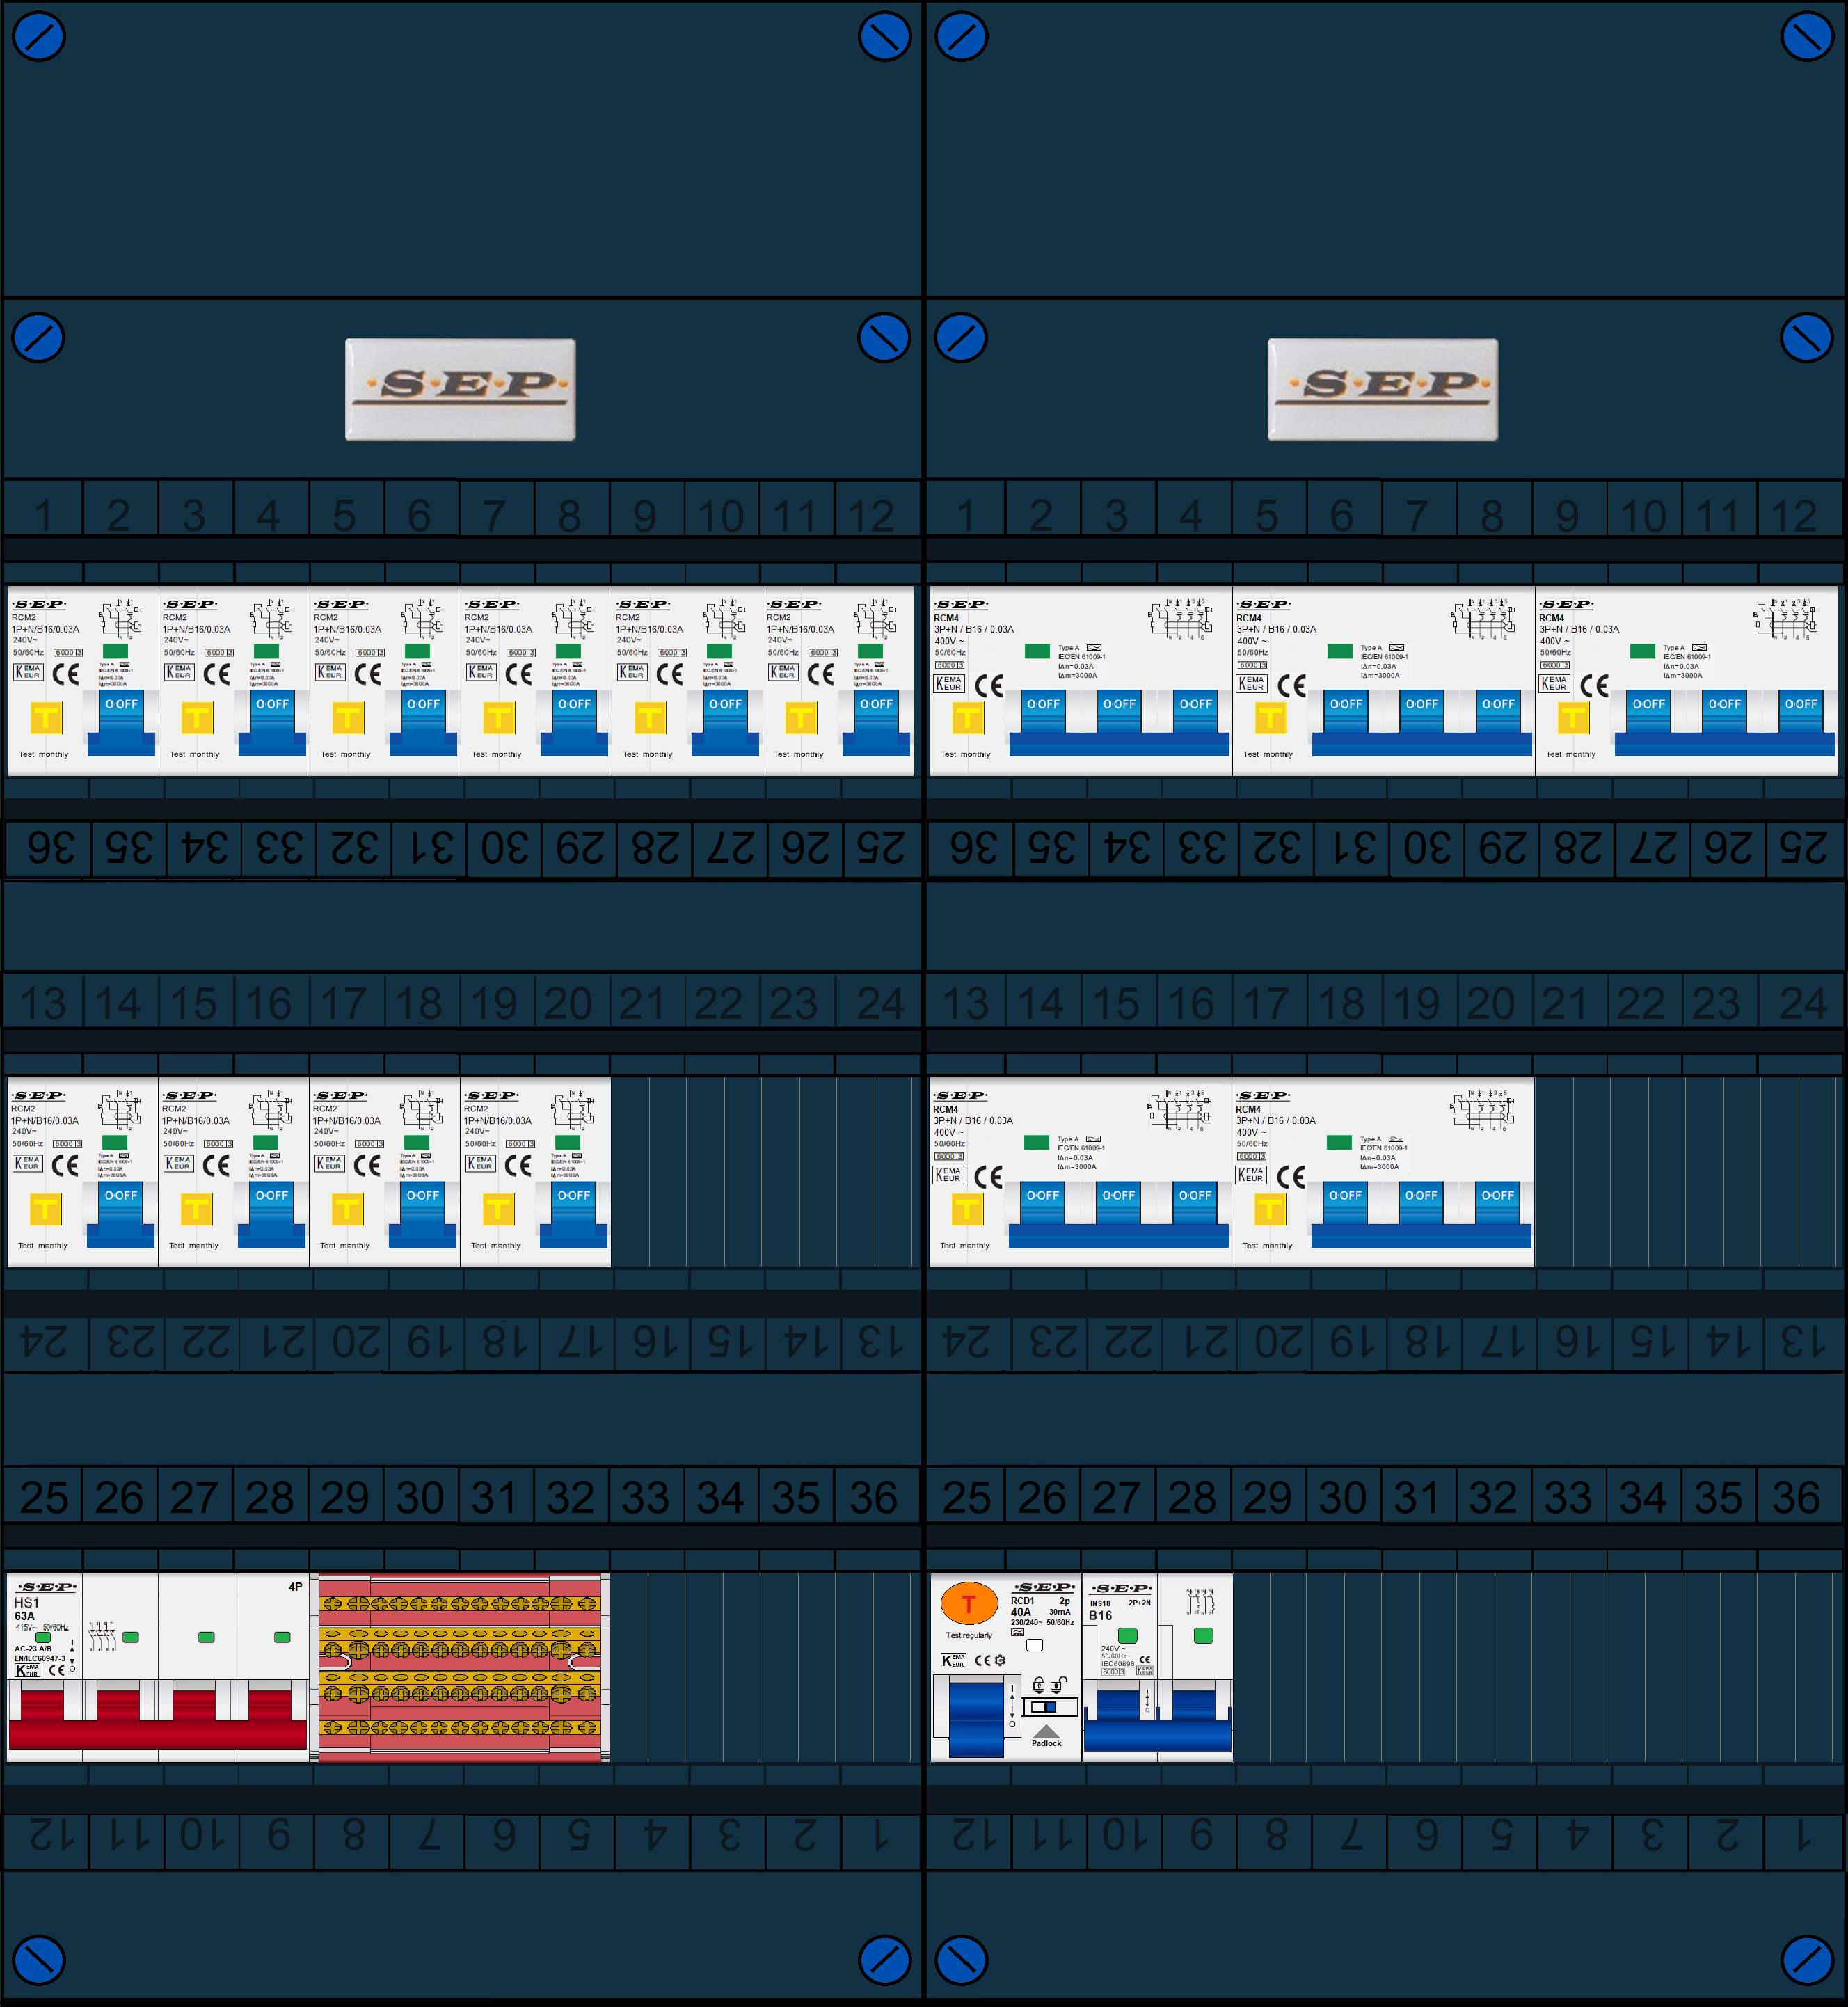This screenshot has height=2007, width=1848.
Task: Click 'RCD1 40A' label in right panel
Action: pyautogui.click(x=1021, y=1606)
